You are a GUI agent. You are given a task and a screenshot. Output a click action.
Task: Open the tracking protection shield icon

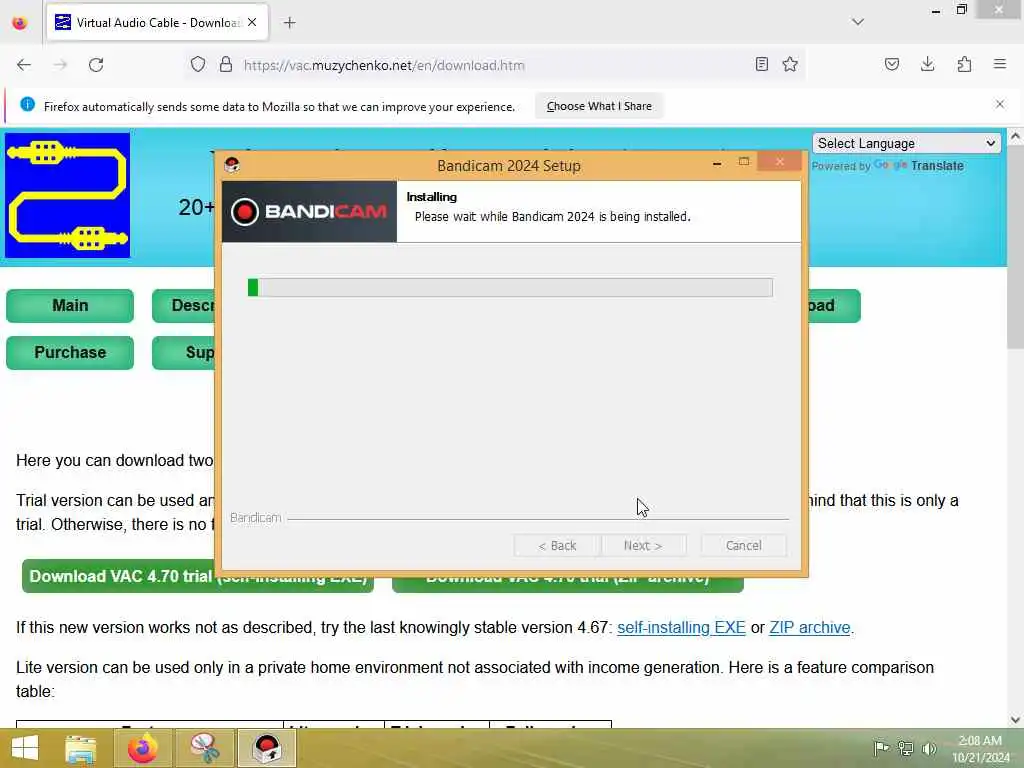click(x=198, y=64)
